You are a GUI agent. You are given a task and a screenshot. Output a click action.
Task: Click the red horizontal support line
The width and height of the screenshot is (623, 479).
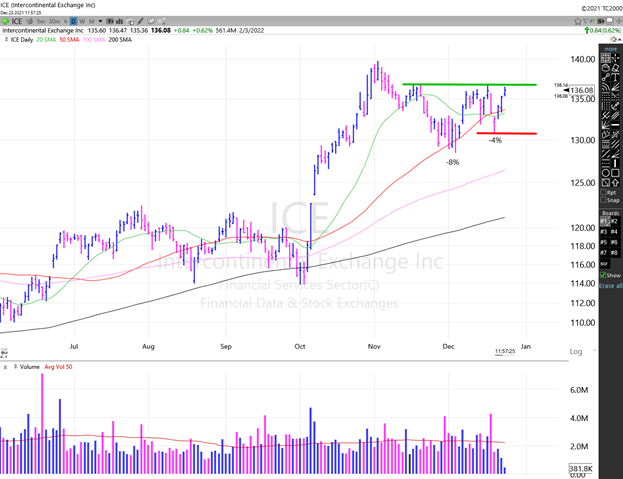pos(507,133)
